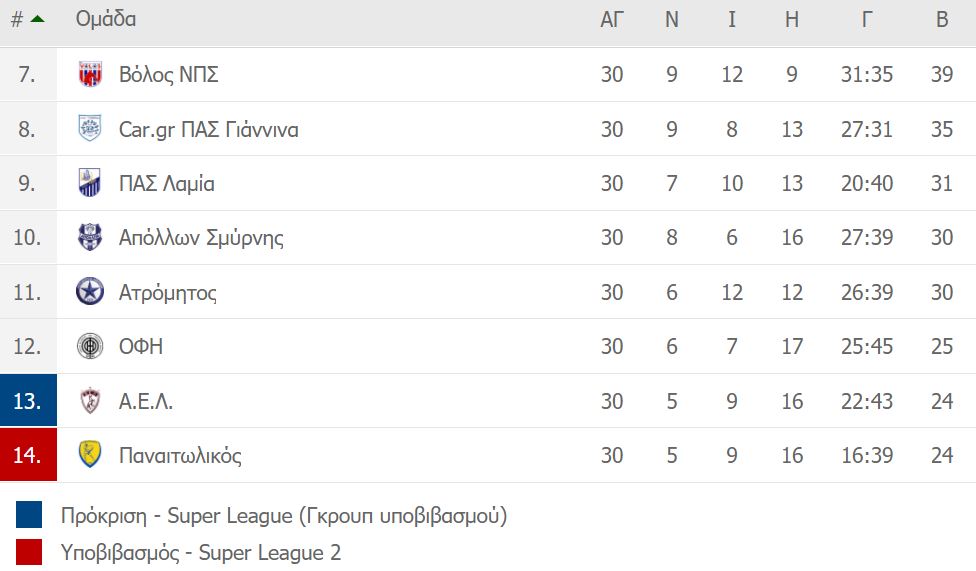Click the red relegation legend swatch
Viewport: 976px width, 571px height.
pyautogui.click(x=29, y=552)
